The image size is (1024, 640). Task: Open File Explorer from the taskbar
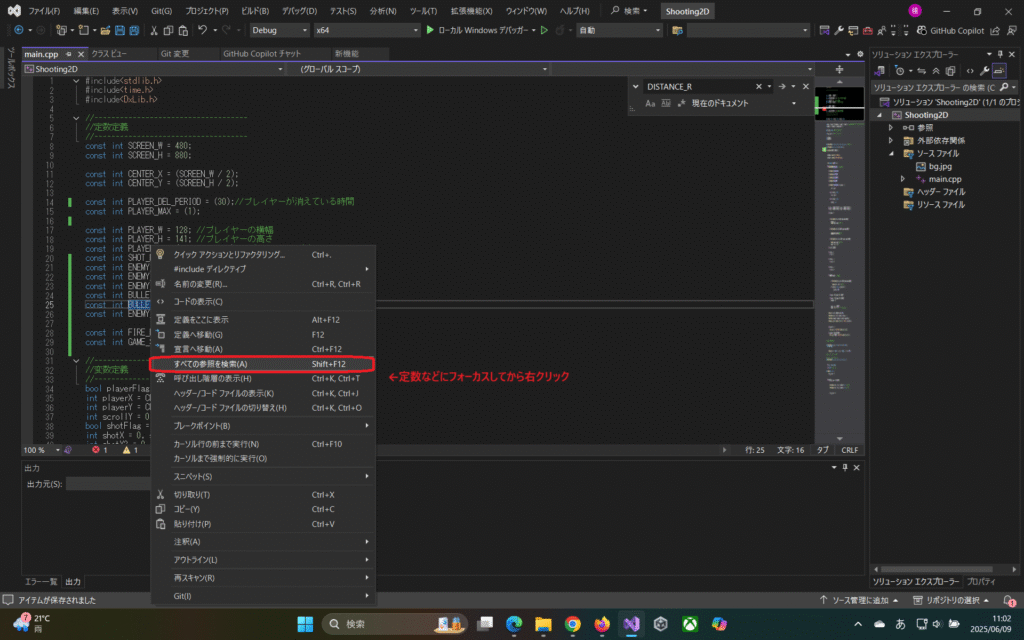(543, 624)
